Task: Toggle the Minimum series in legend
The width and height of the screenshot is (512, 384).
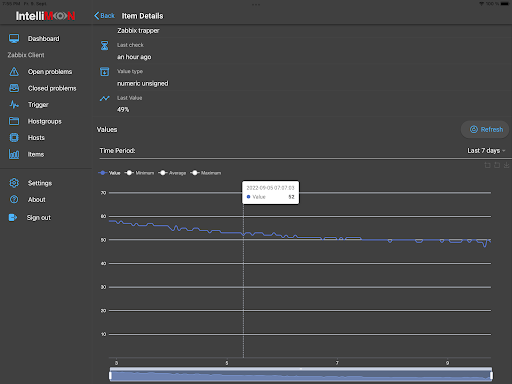Action: point(139,173)
